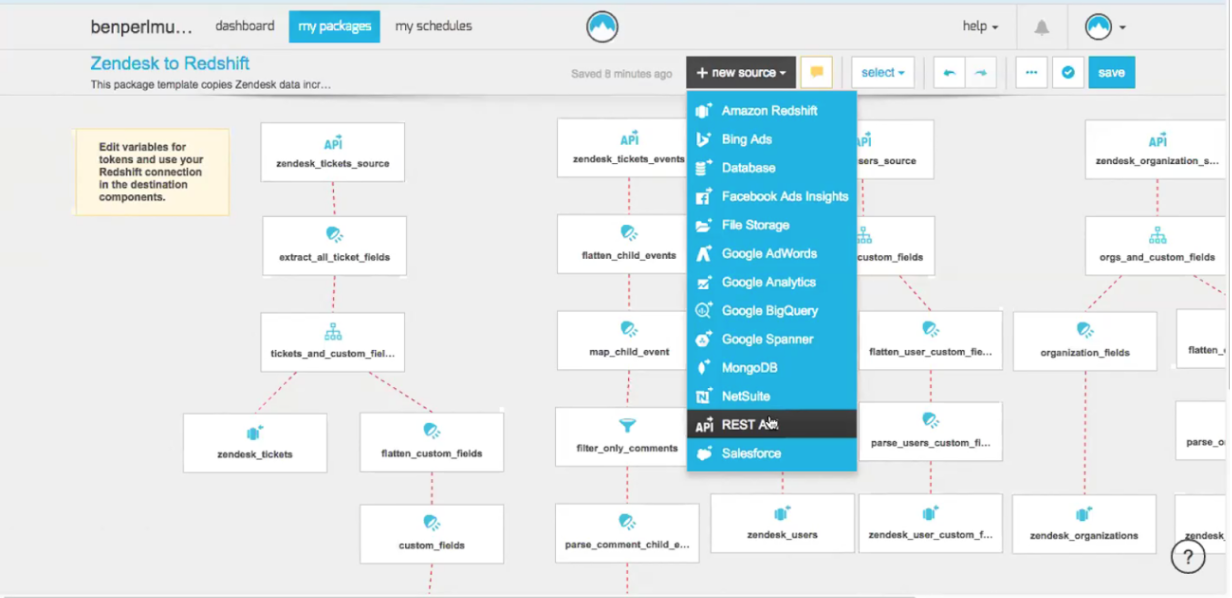The height and width of the screenshot is (598, 1232).
Task: Click the MongoDB leaf icon
Action: pos(704,368)
